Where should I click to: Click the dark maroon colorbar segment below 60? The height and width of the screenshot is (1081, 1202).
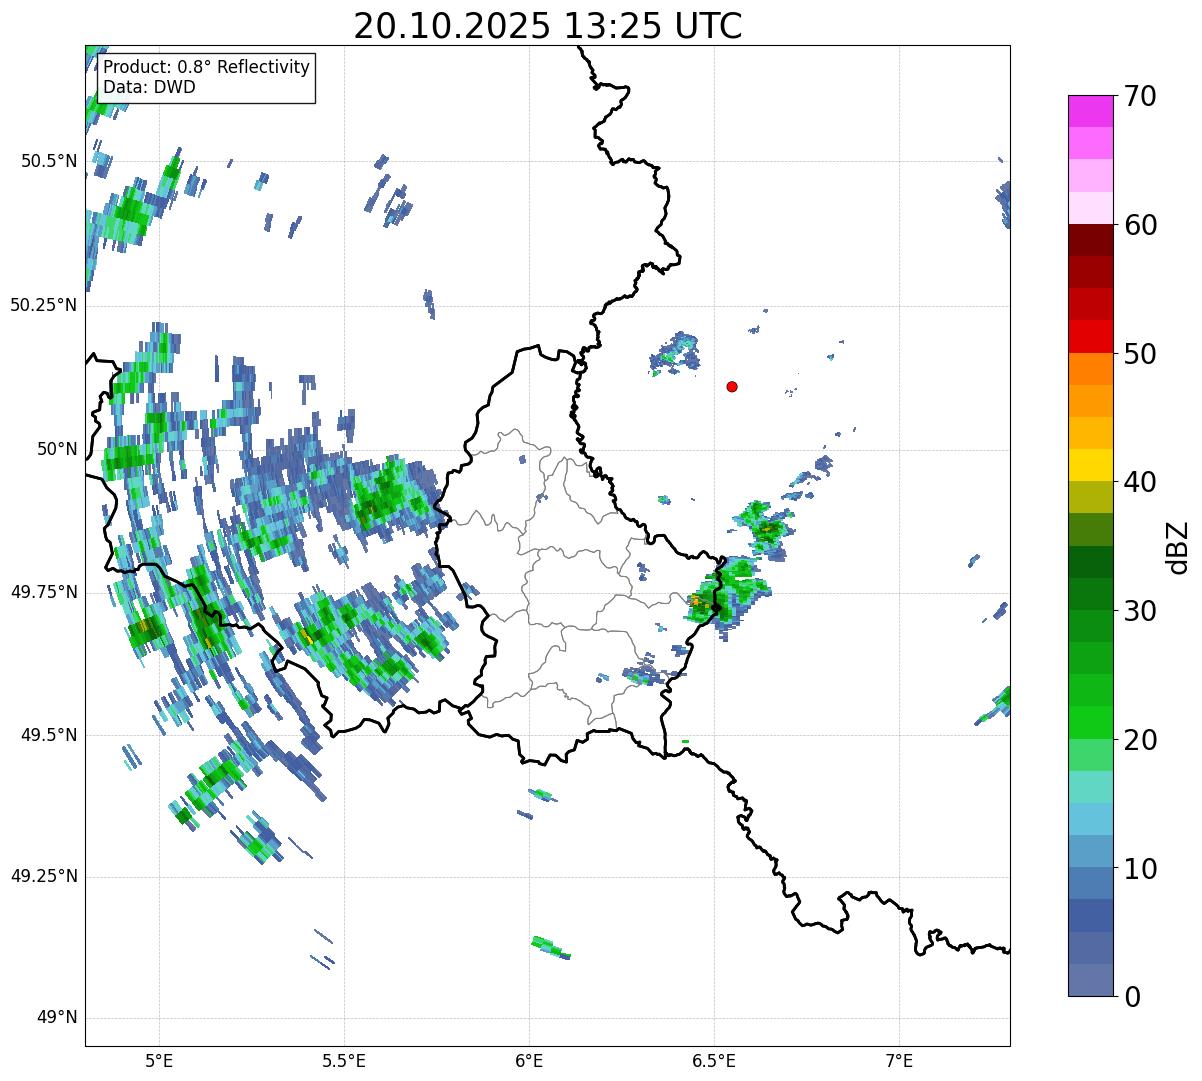1091,240
